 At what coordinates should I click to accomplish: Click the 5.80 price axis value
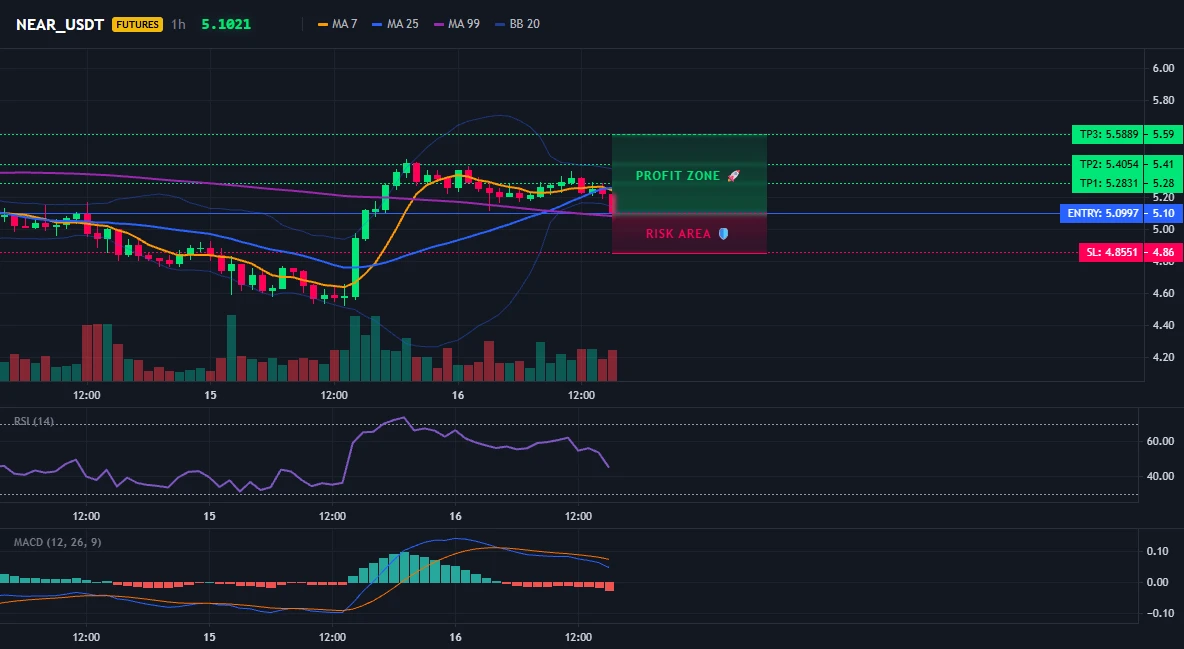pos(1164,100)
